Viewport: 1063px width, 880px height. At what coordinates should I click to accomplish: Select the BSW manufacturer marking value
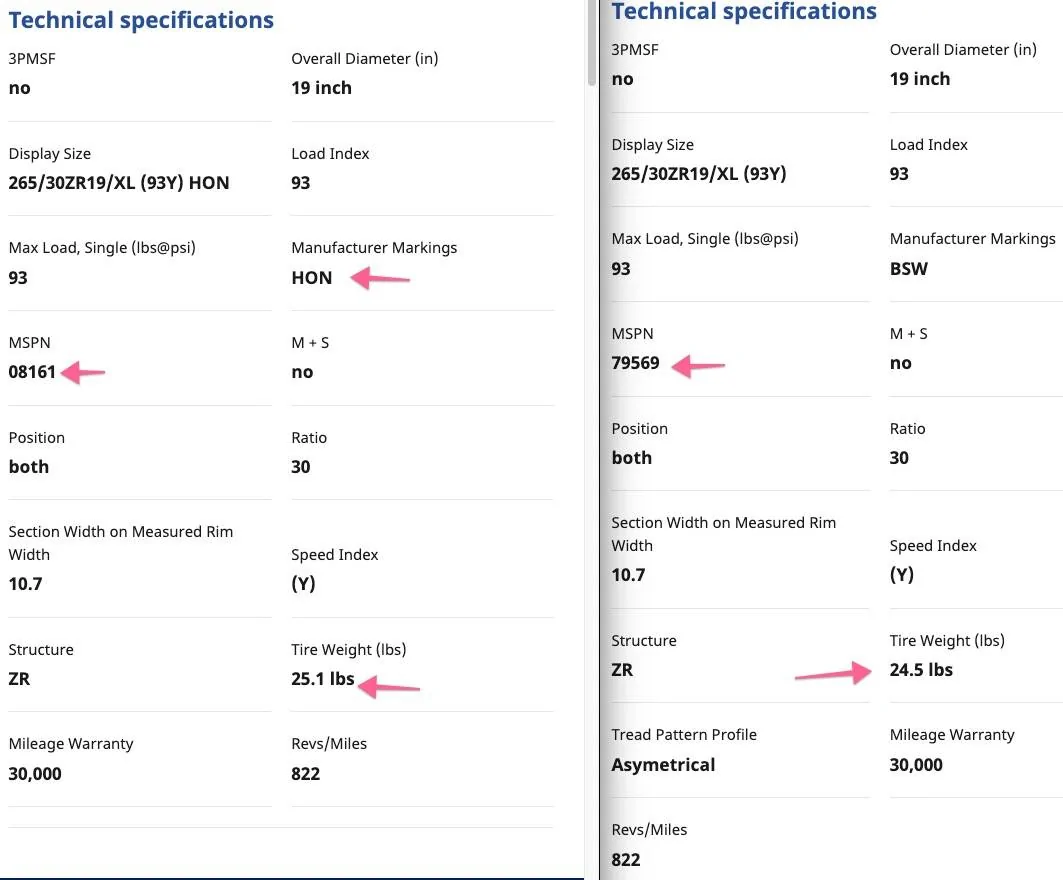[x=908, y=269]
